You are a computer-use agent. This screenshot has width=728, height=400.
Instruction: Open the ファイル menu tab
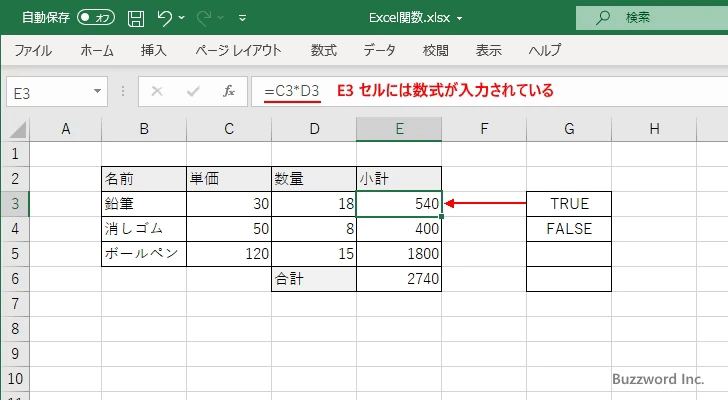32,50
